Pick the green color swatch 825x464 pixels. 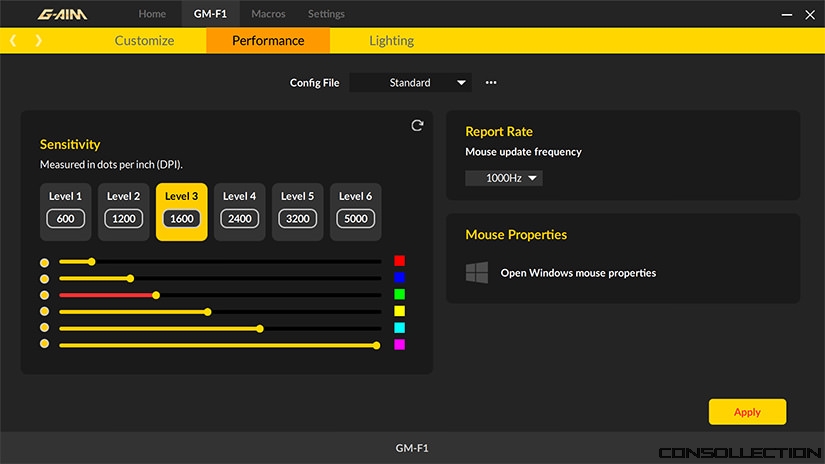pos(399,294)
